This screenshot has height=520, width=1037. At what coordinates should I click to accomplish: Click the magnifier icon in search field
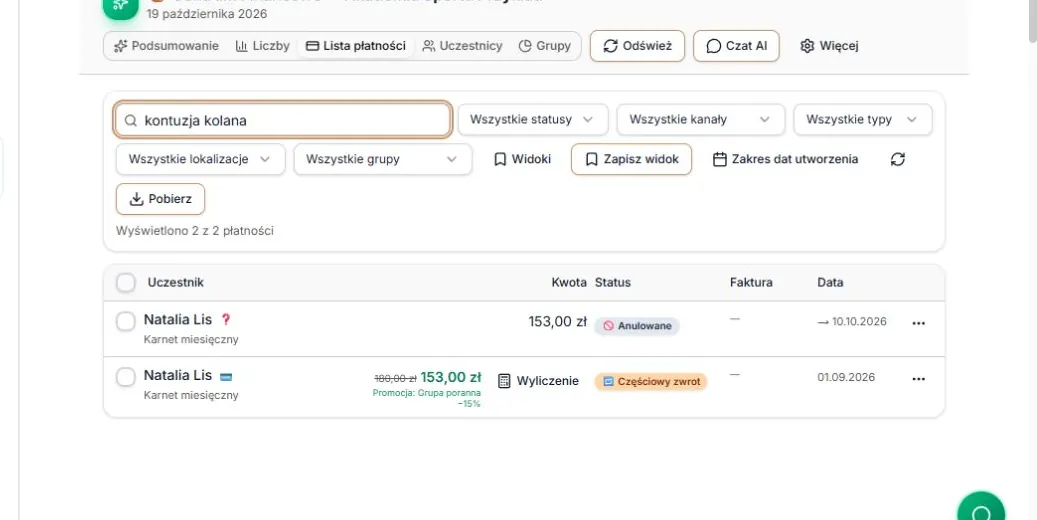pos(131,120)
